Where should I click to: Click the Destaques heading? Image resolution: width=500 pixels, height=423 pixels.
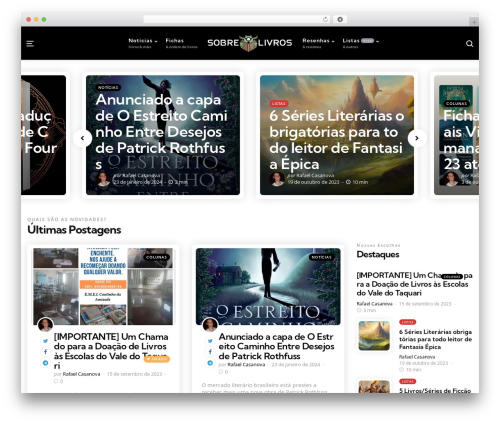[x=378, y=254]
